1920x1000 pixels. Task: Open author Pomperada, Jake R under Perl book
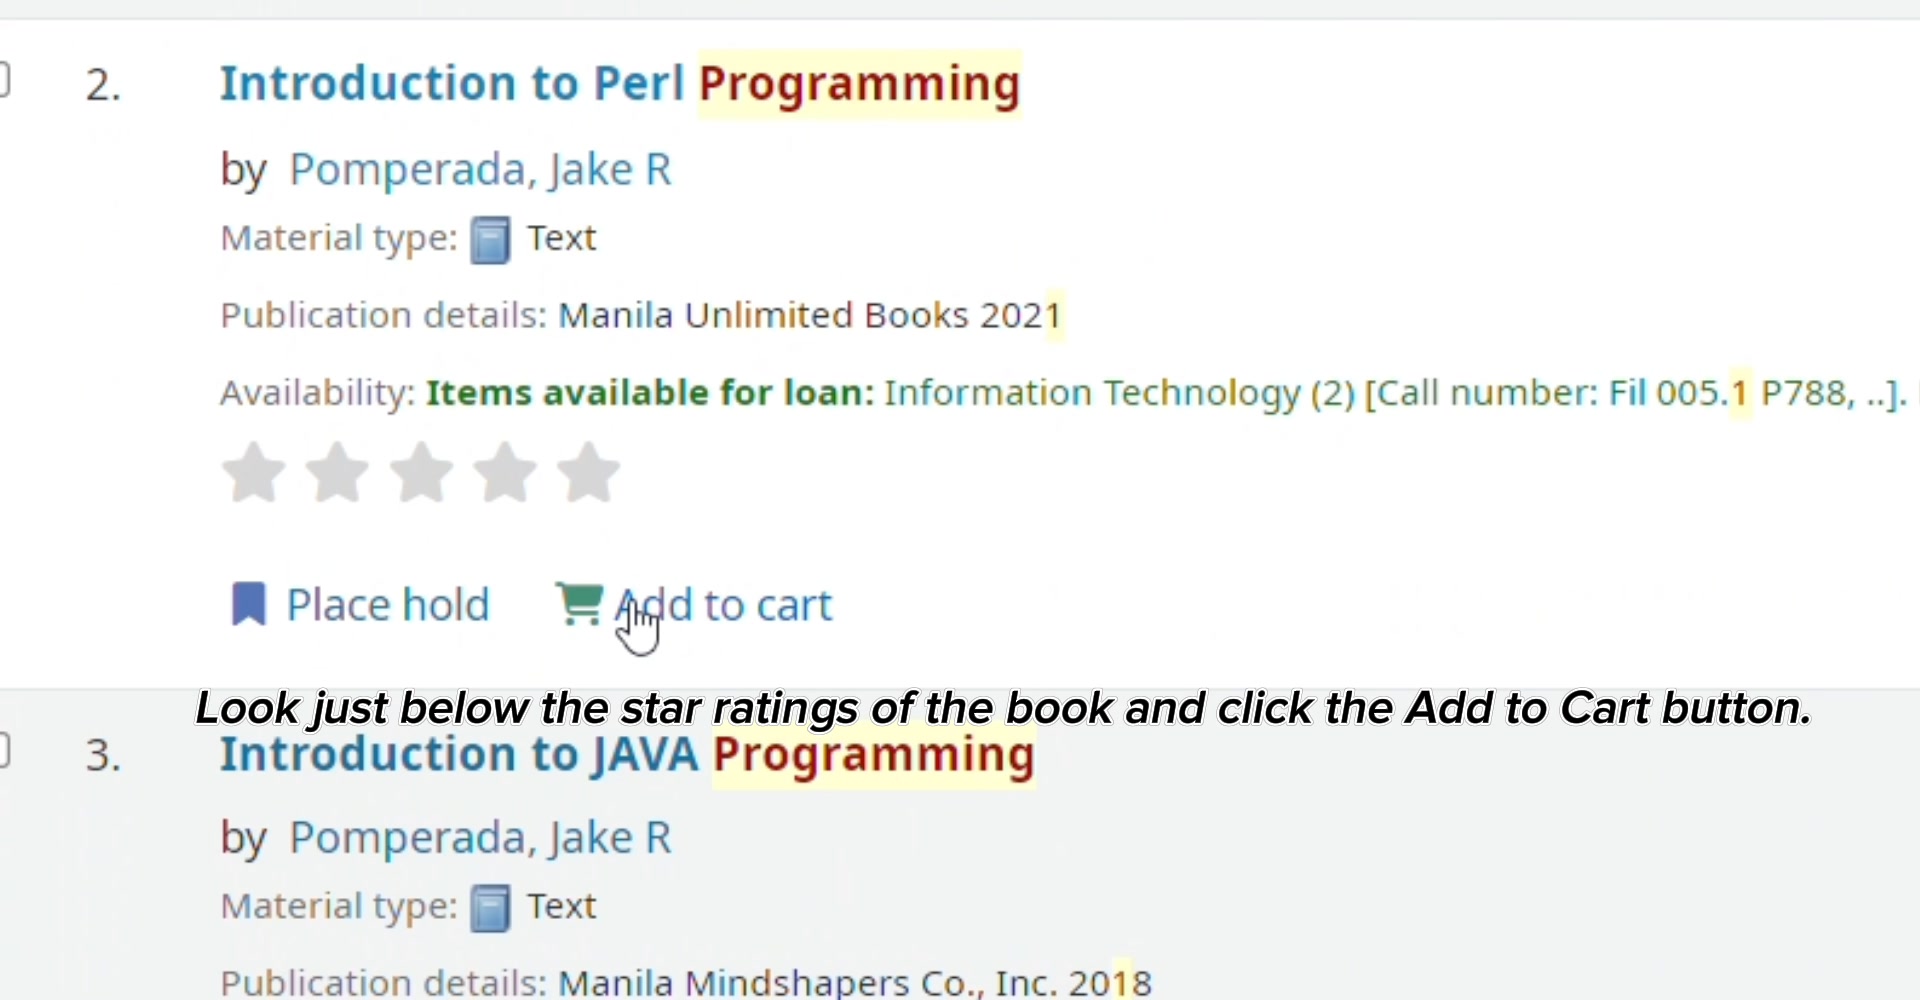[x=480, y=170]
